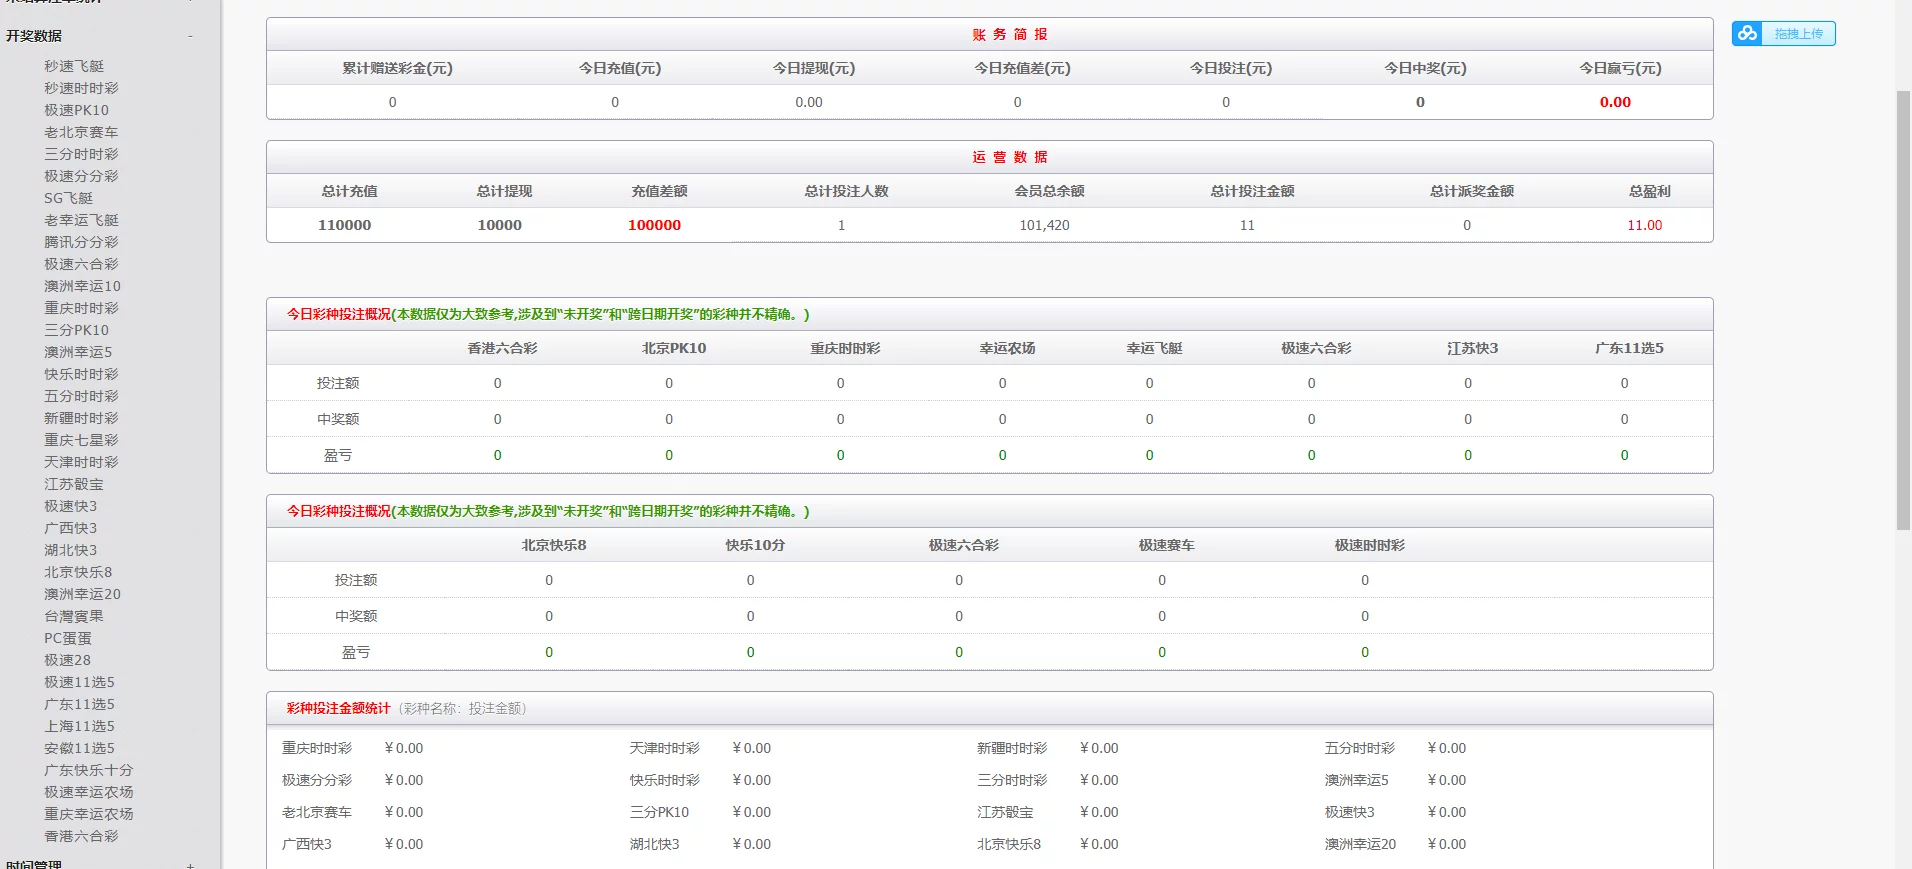
Task: Open 老北京赛车 sidebar entry
Action: 81,132
